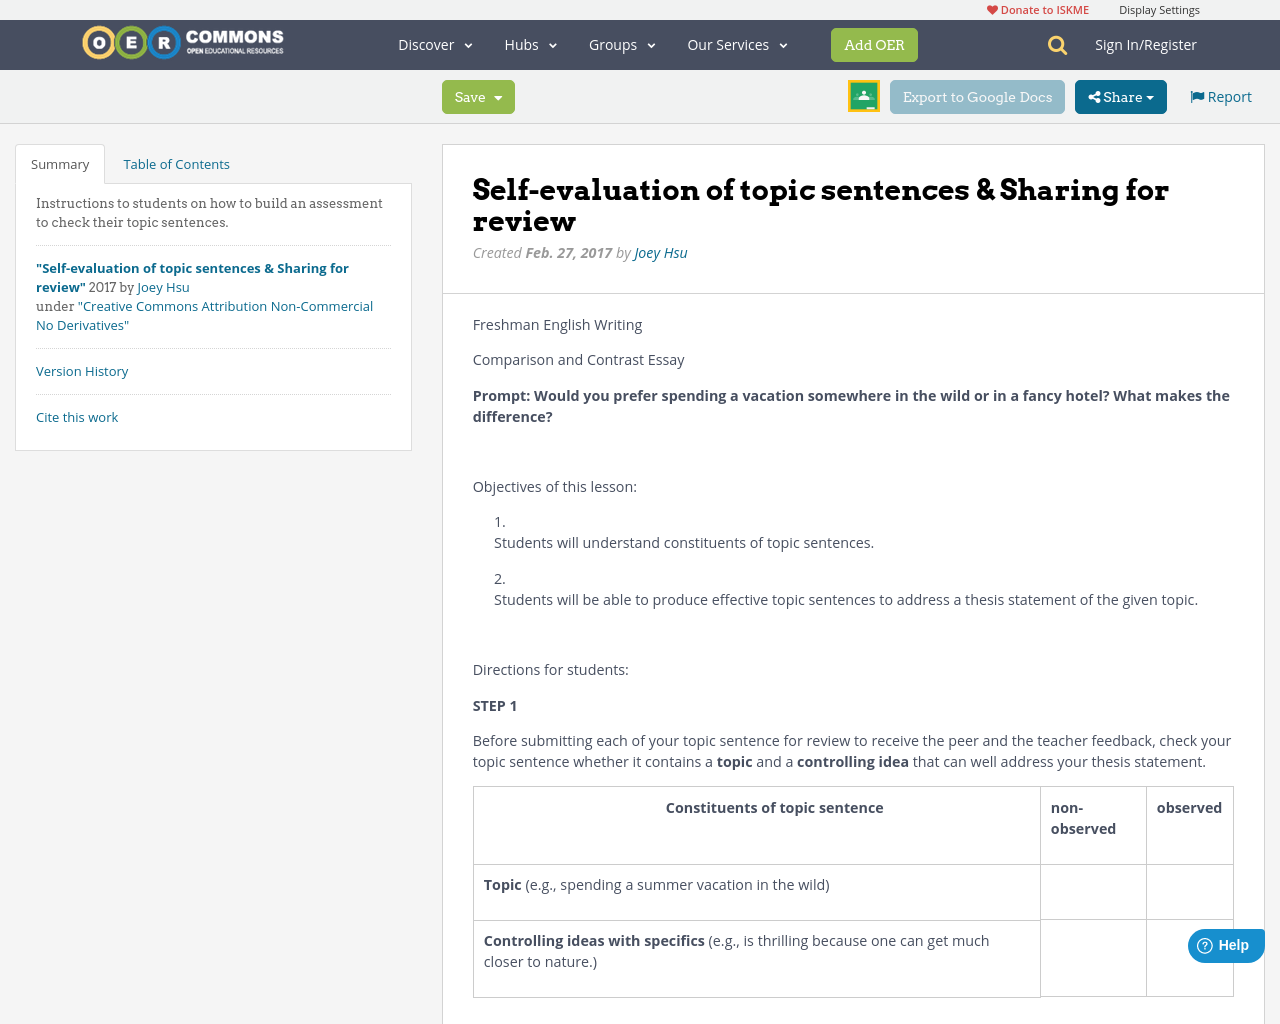The height and width of the screenshot is (1024, 1280).
Task: Expand the Discover menu
Action: click(x=435, y=45)
